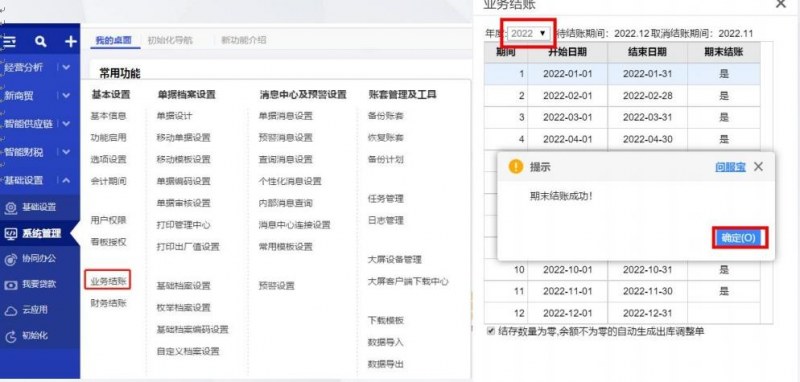Open 单据消息设置 entry

pos(285,116)
